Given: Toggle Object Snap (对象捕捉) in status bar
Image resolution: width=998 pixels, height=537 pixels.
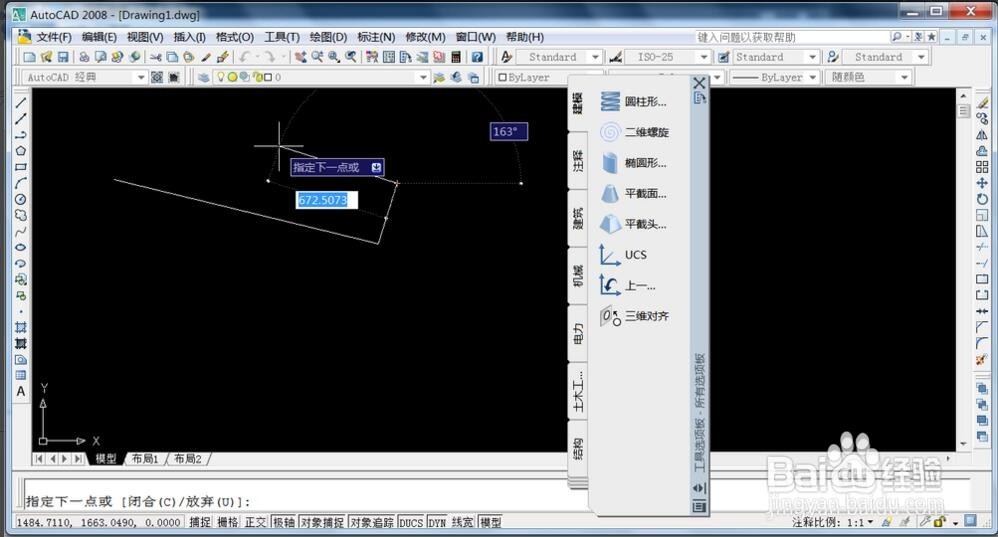Looking at the screenshot, I should [322, 522].
